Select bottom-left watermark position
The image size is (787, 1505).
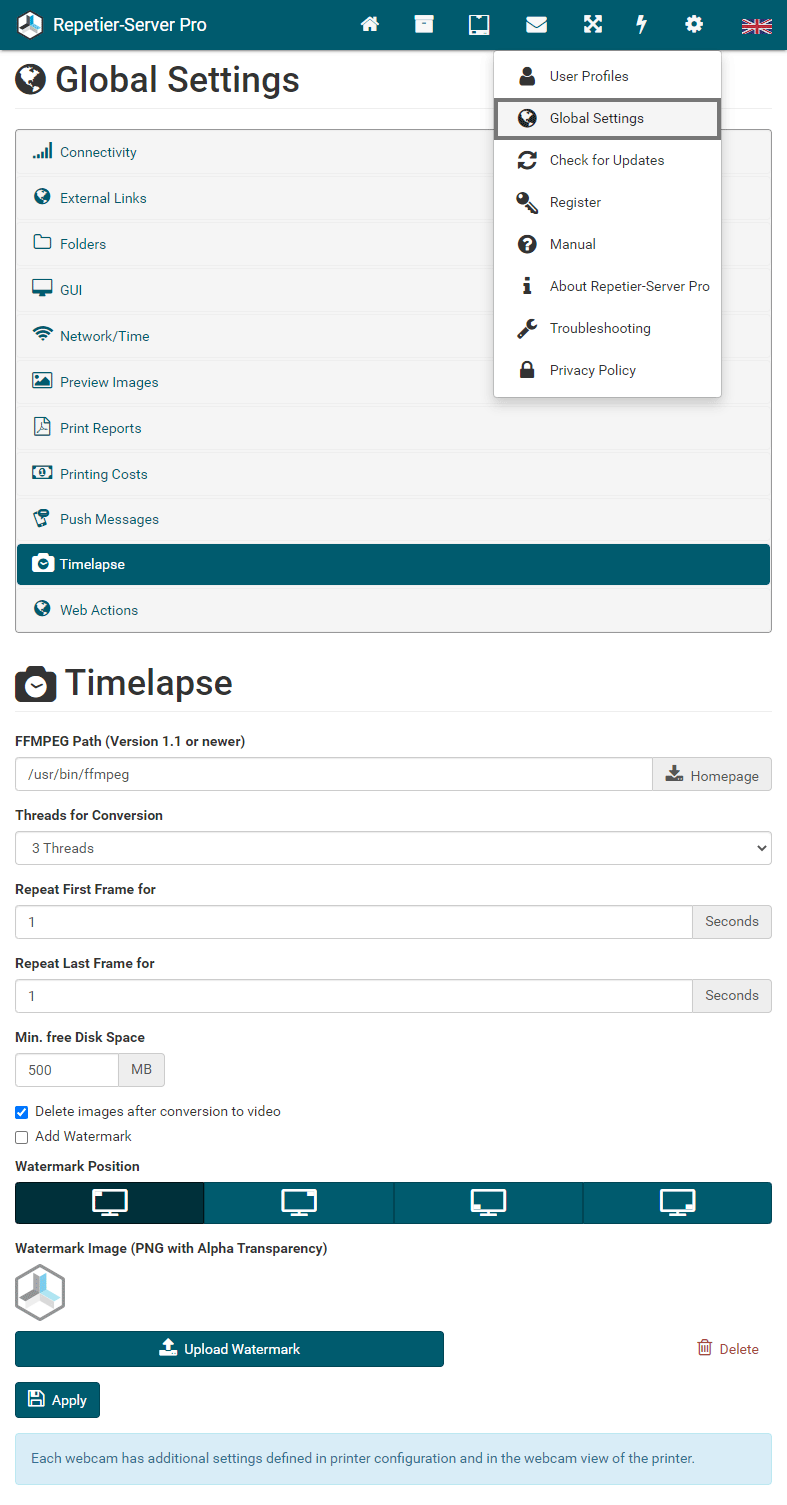(x=488, y=1203)
